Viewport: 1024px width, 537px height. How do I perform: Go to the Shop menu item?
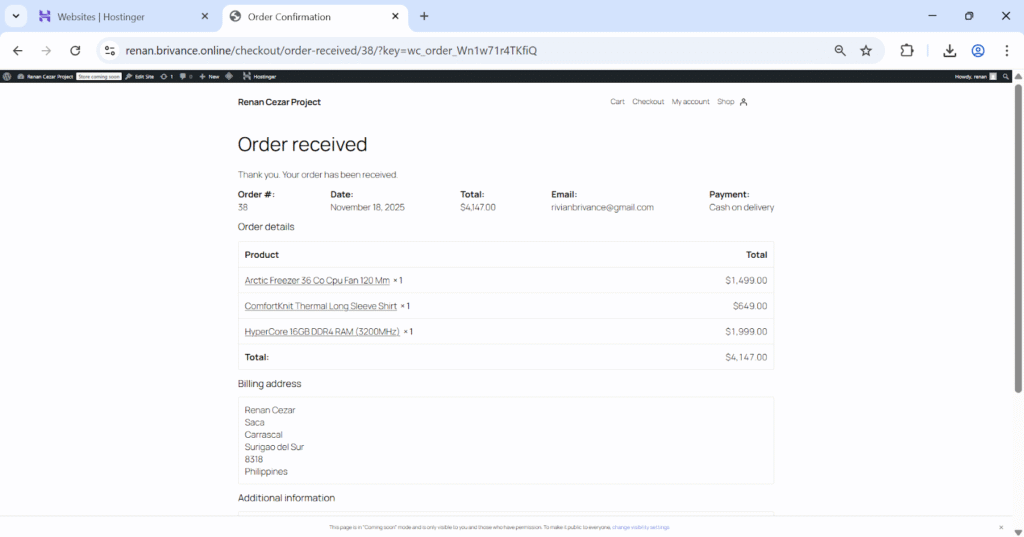pyautogui.click(x=725, y=102)
